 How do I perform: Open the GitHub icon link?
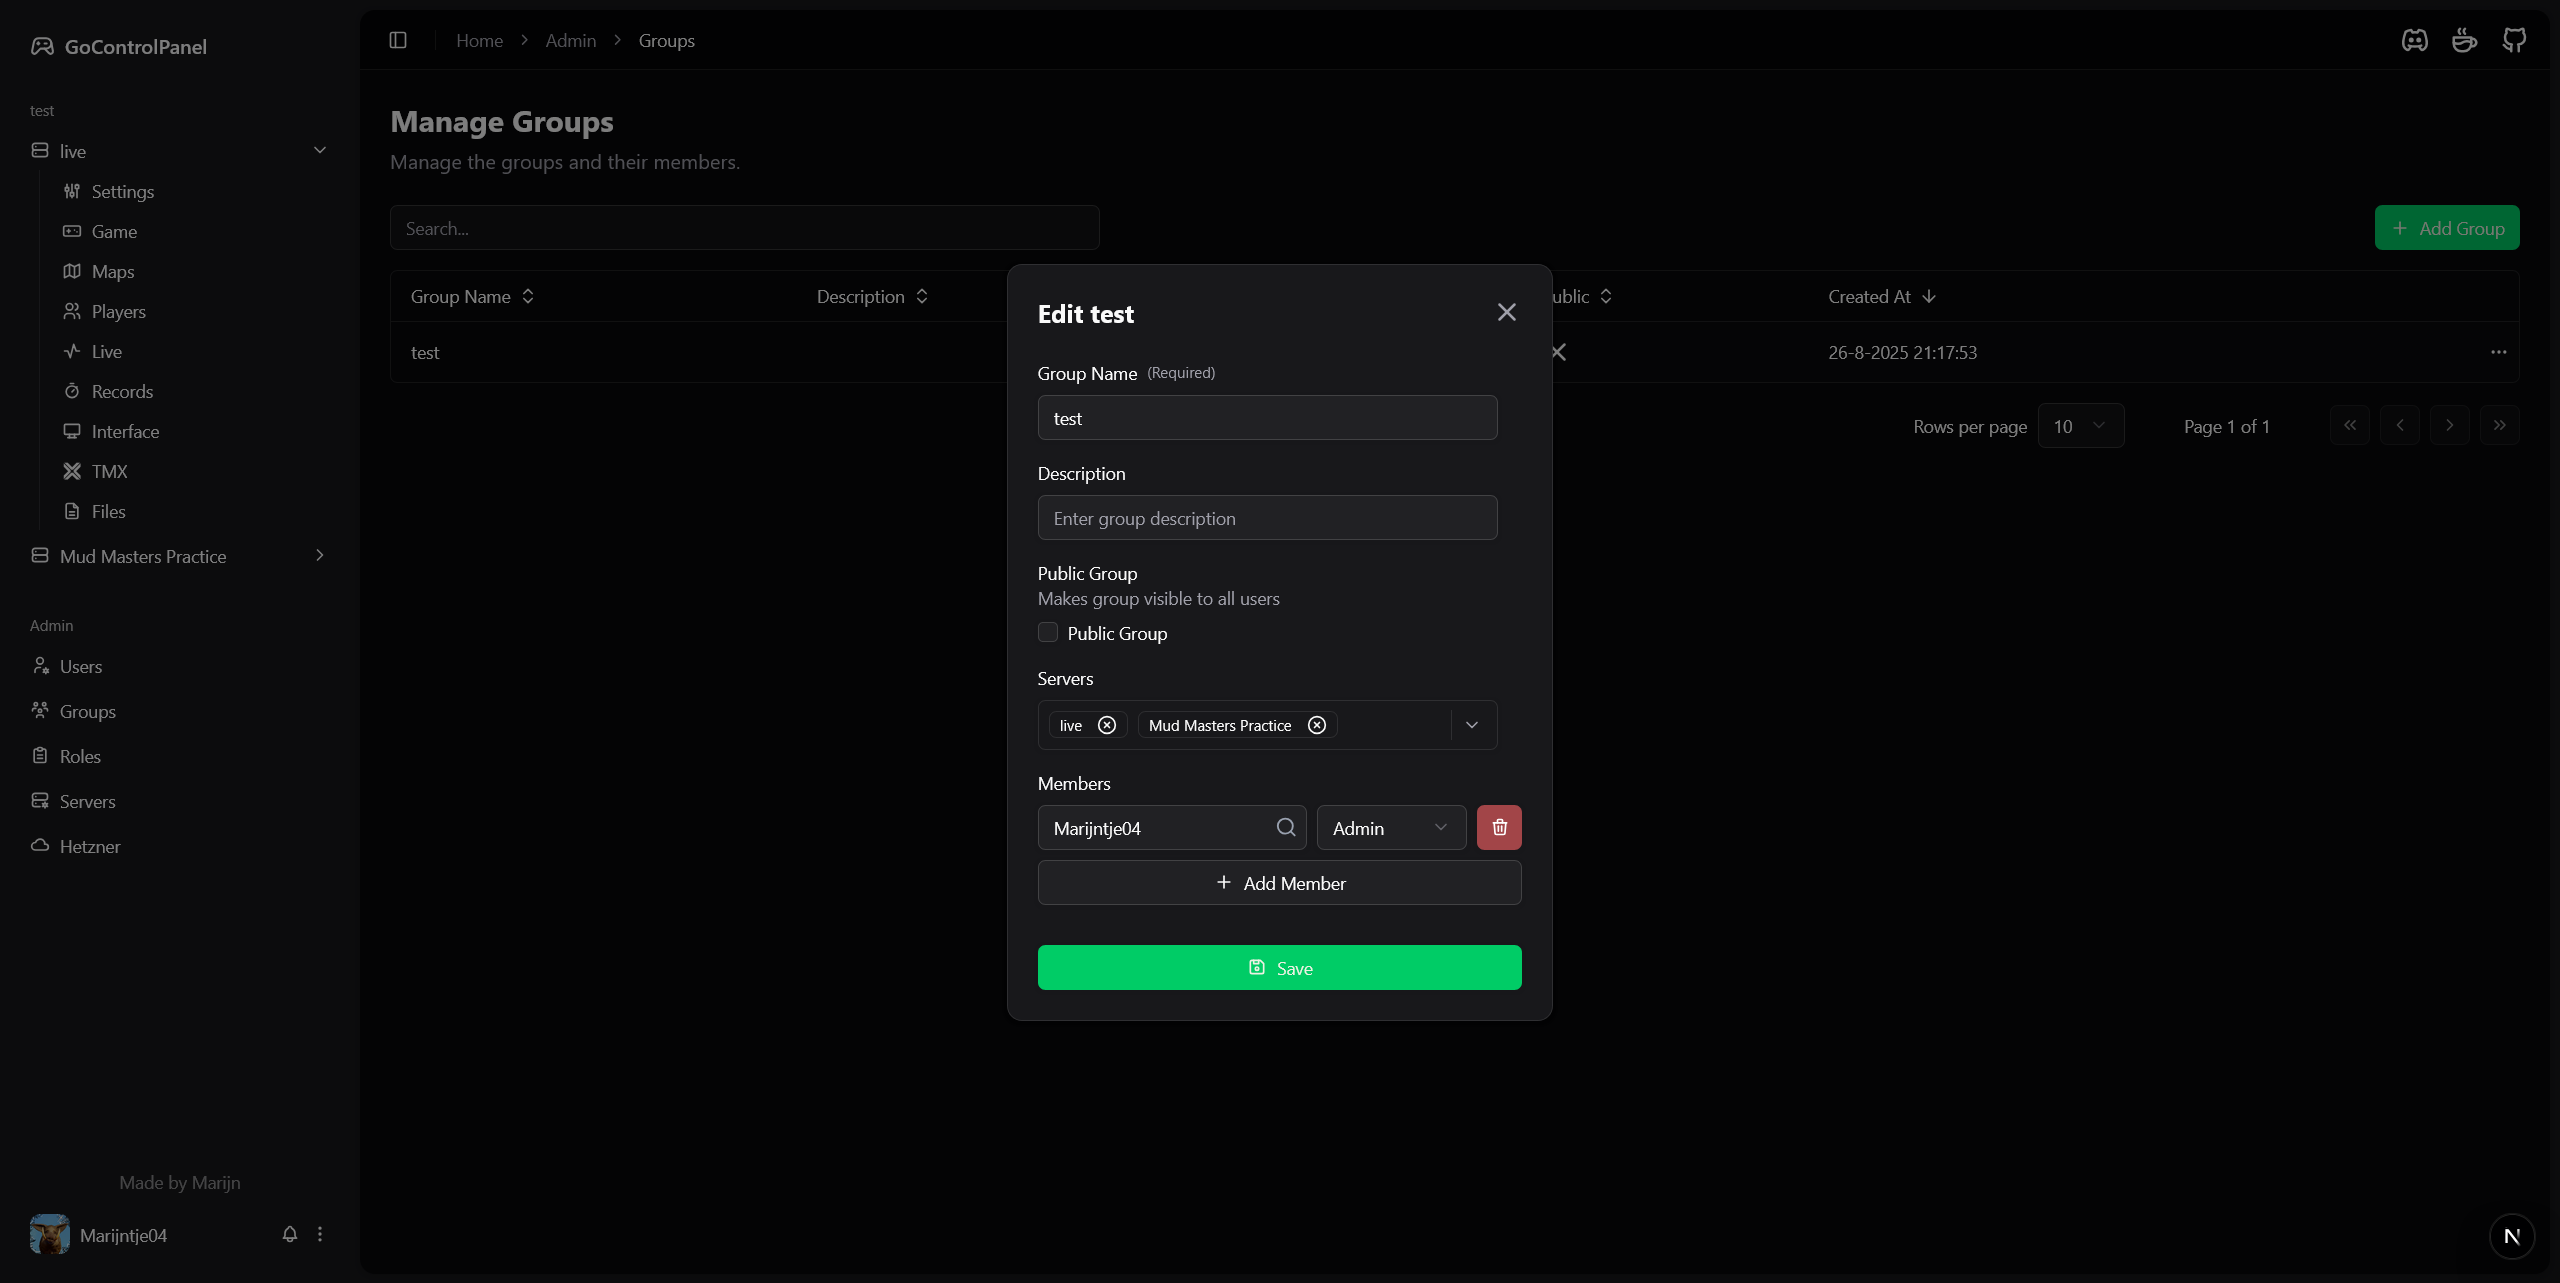click(2514, 40)
